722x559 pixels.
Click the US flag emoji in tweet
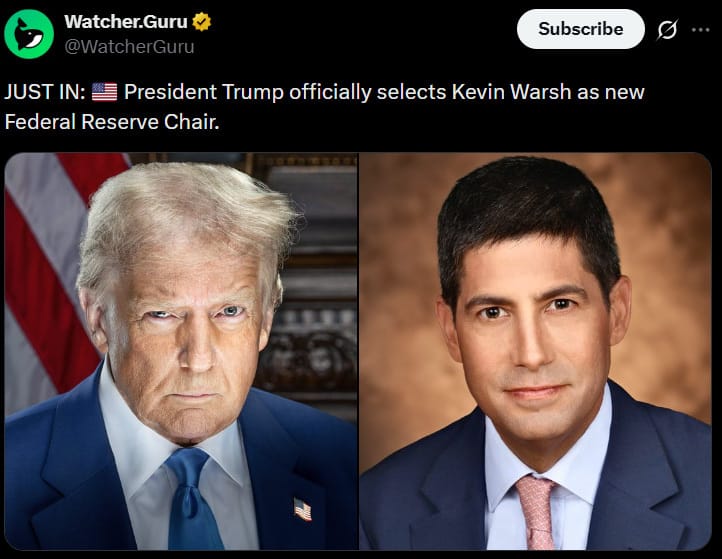[105, 92]
